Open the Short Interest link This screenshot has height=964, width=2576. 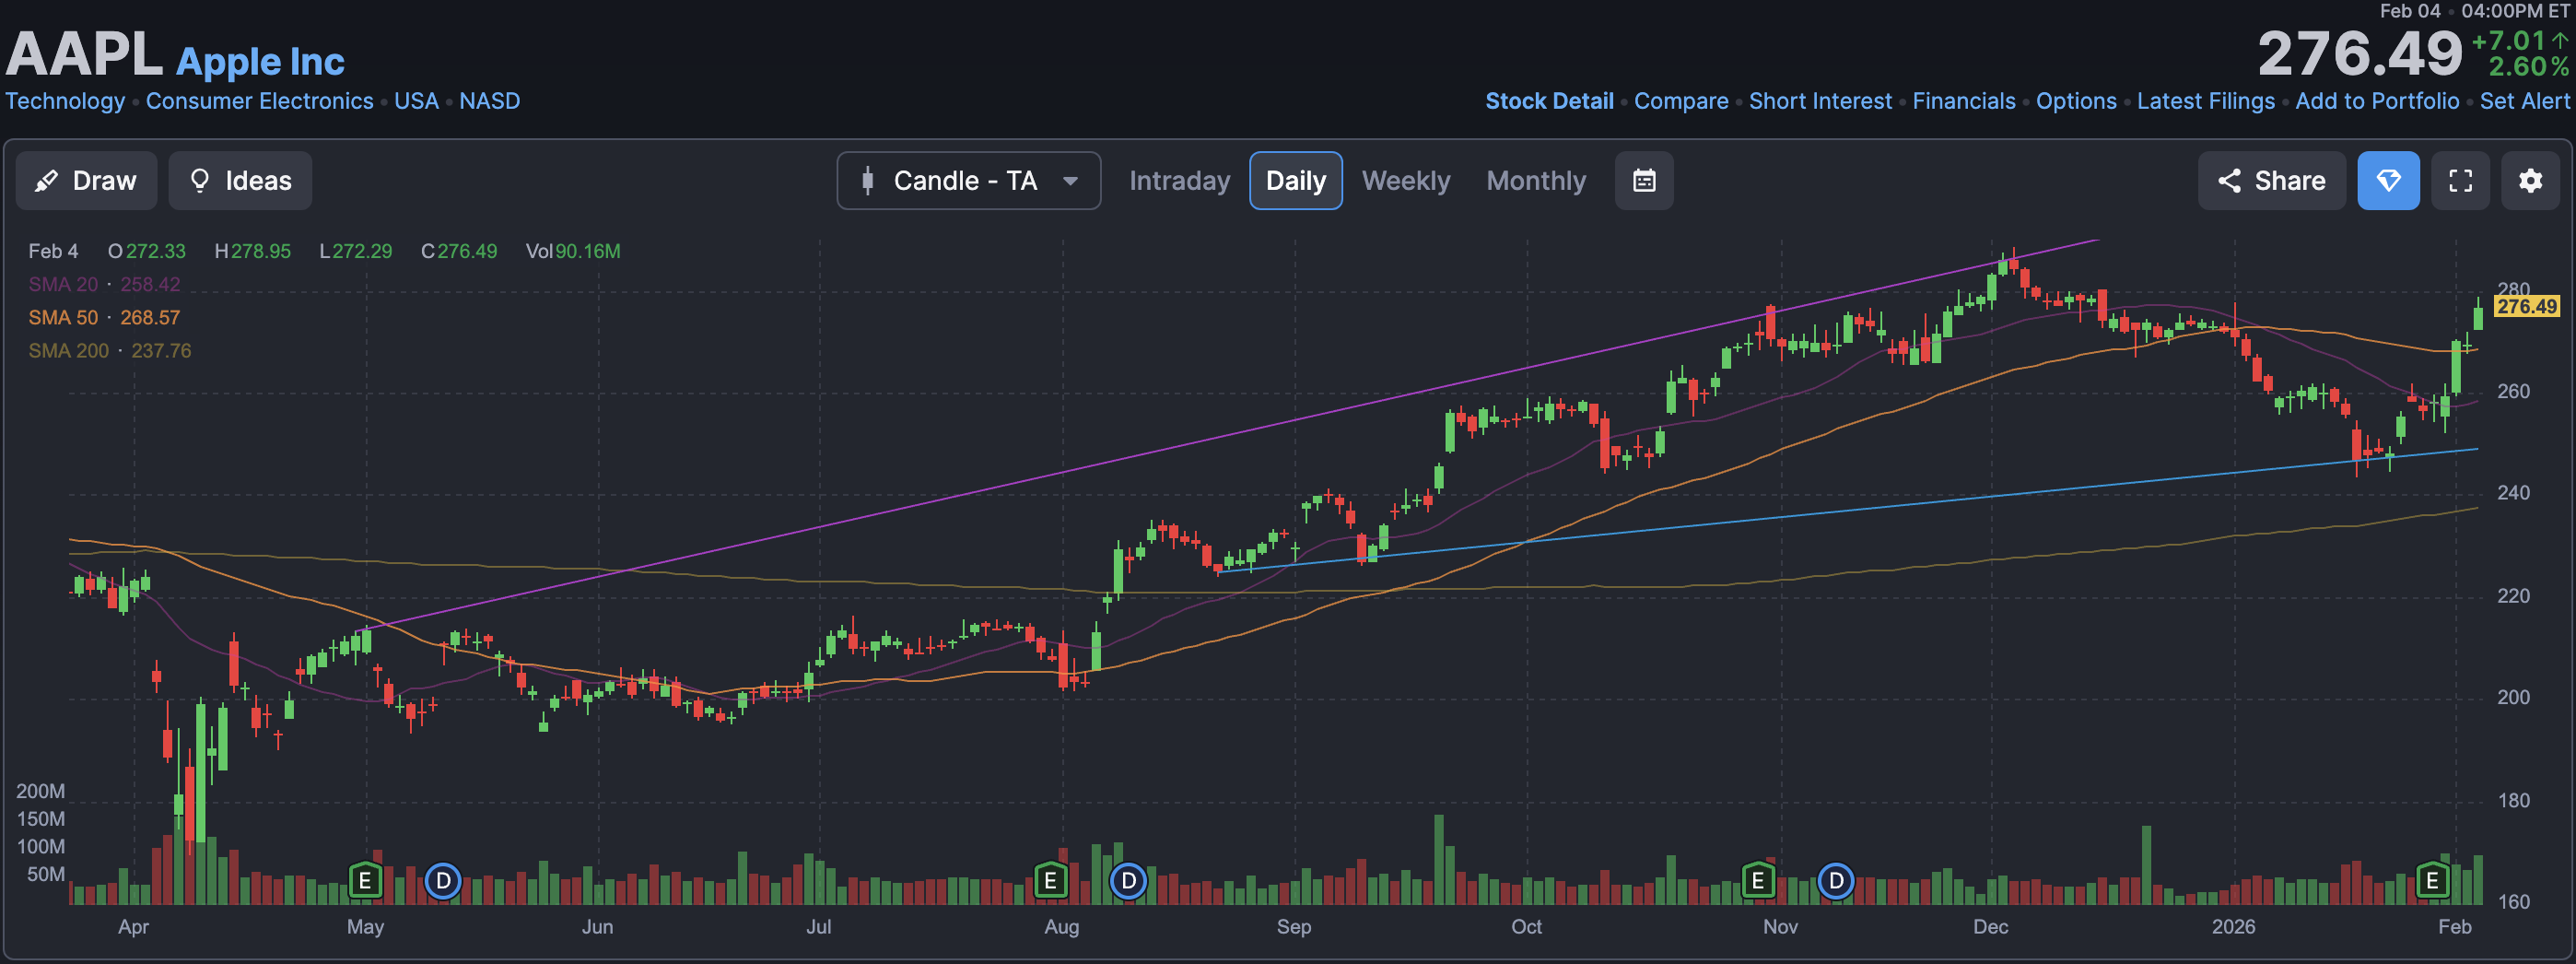tap(1820, 101)
